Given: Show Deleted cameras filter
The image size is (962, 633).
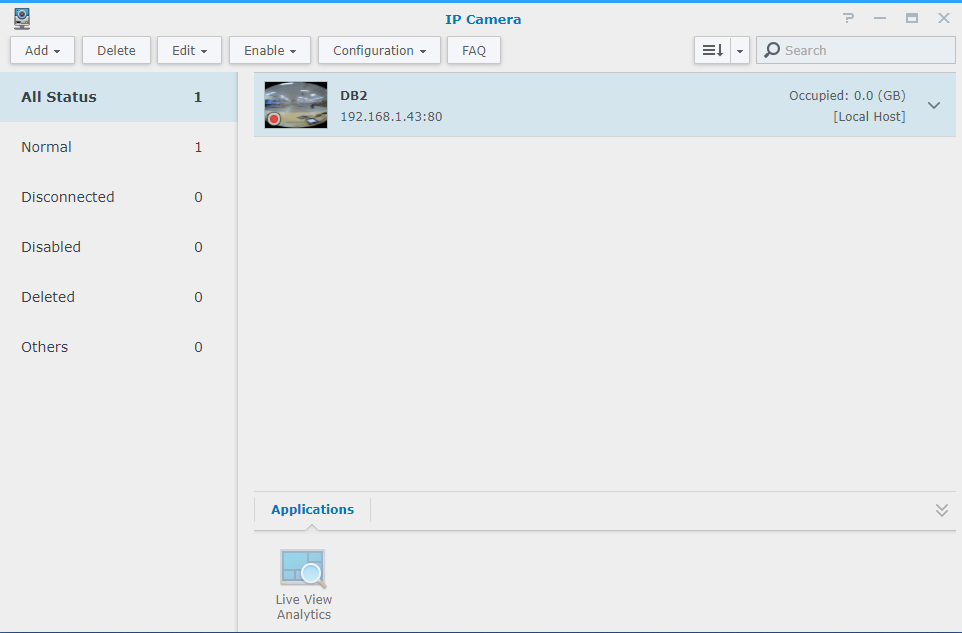Looking at the screenshot, I should (118, 297).
